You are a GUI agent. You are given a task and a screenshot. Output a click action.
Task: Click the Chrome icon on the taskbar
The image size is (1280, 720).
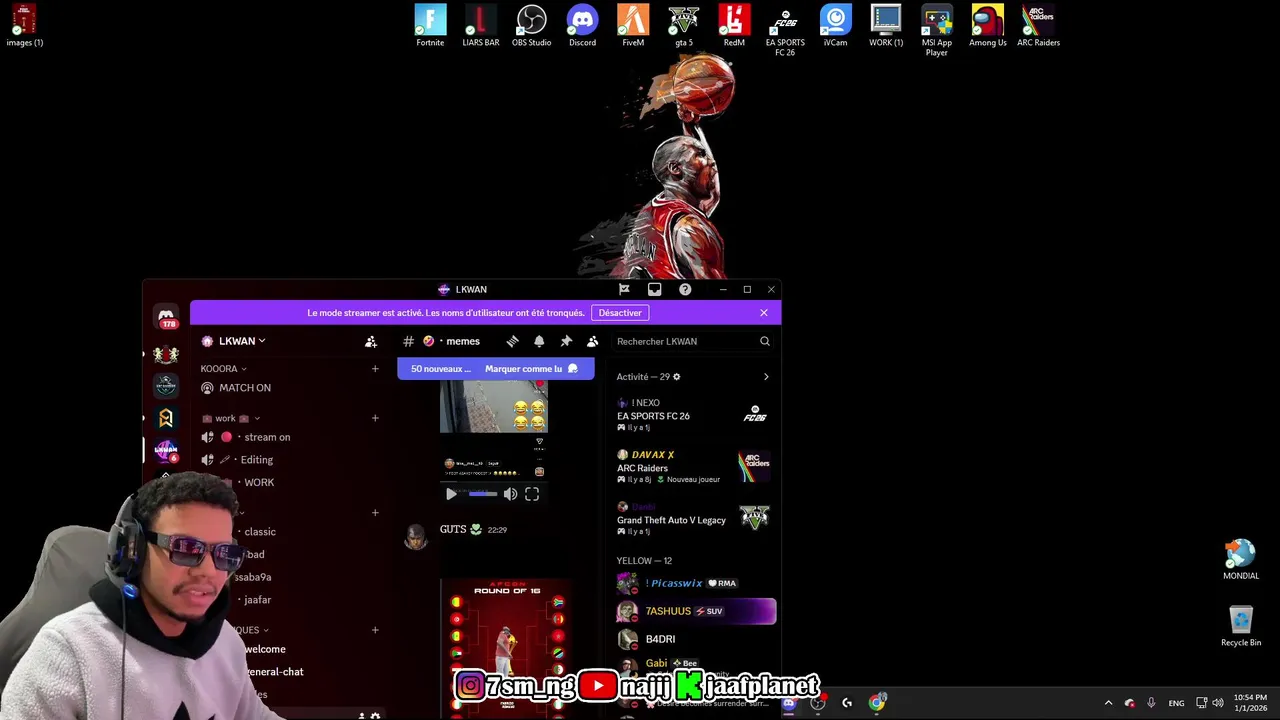(x=877, y=703)
